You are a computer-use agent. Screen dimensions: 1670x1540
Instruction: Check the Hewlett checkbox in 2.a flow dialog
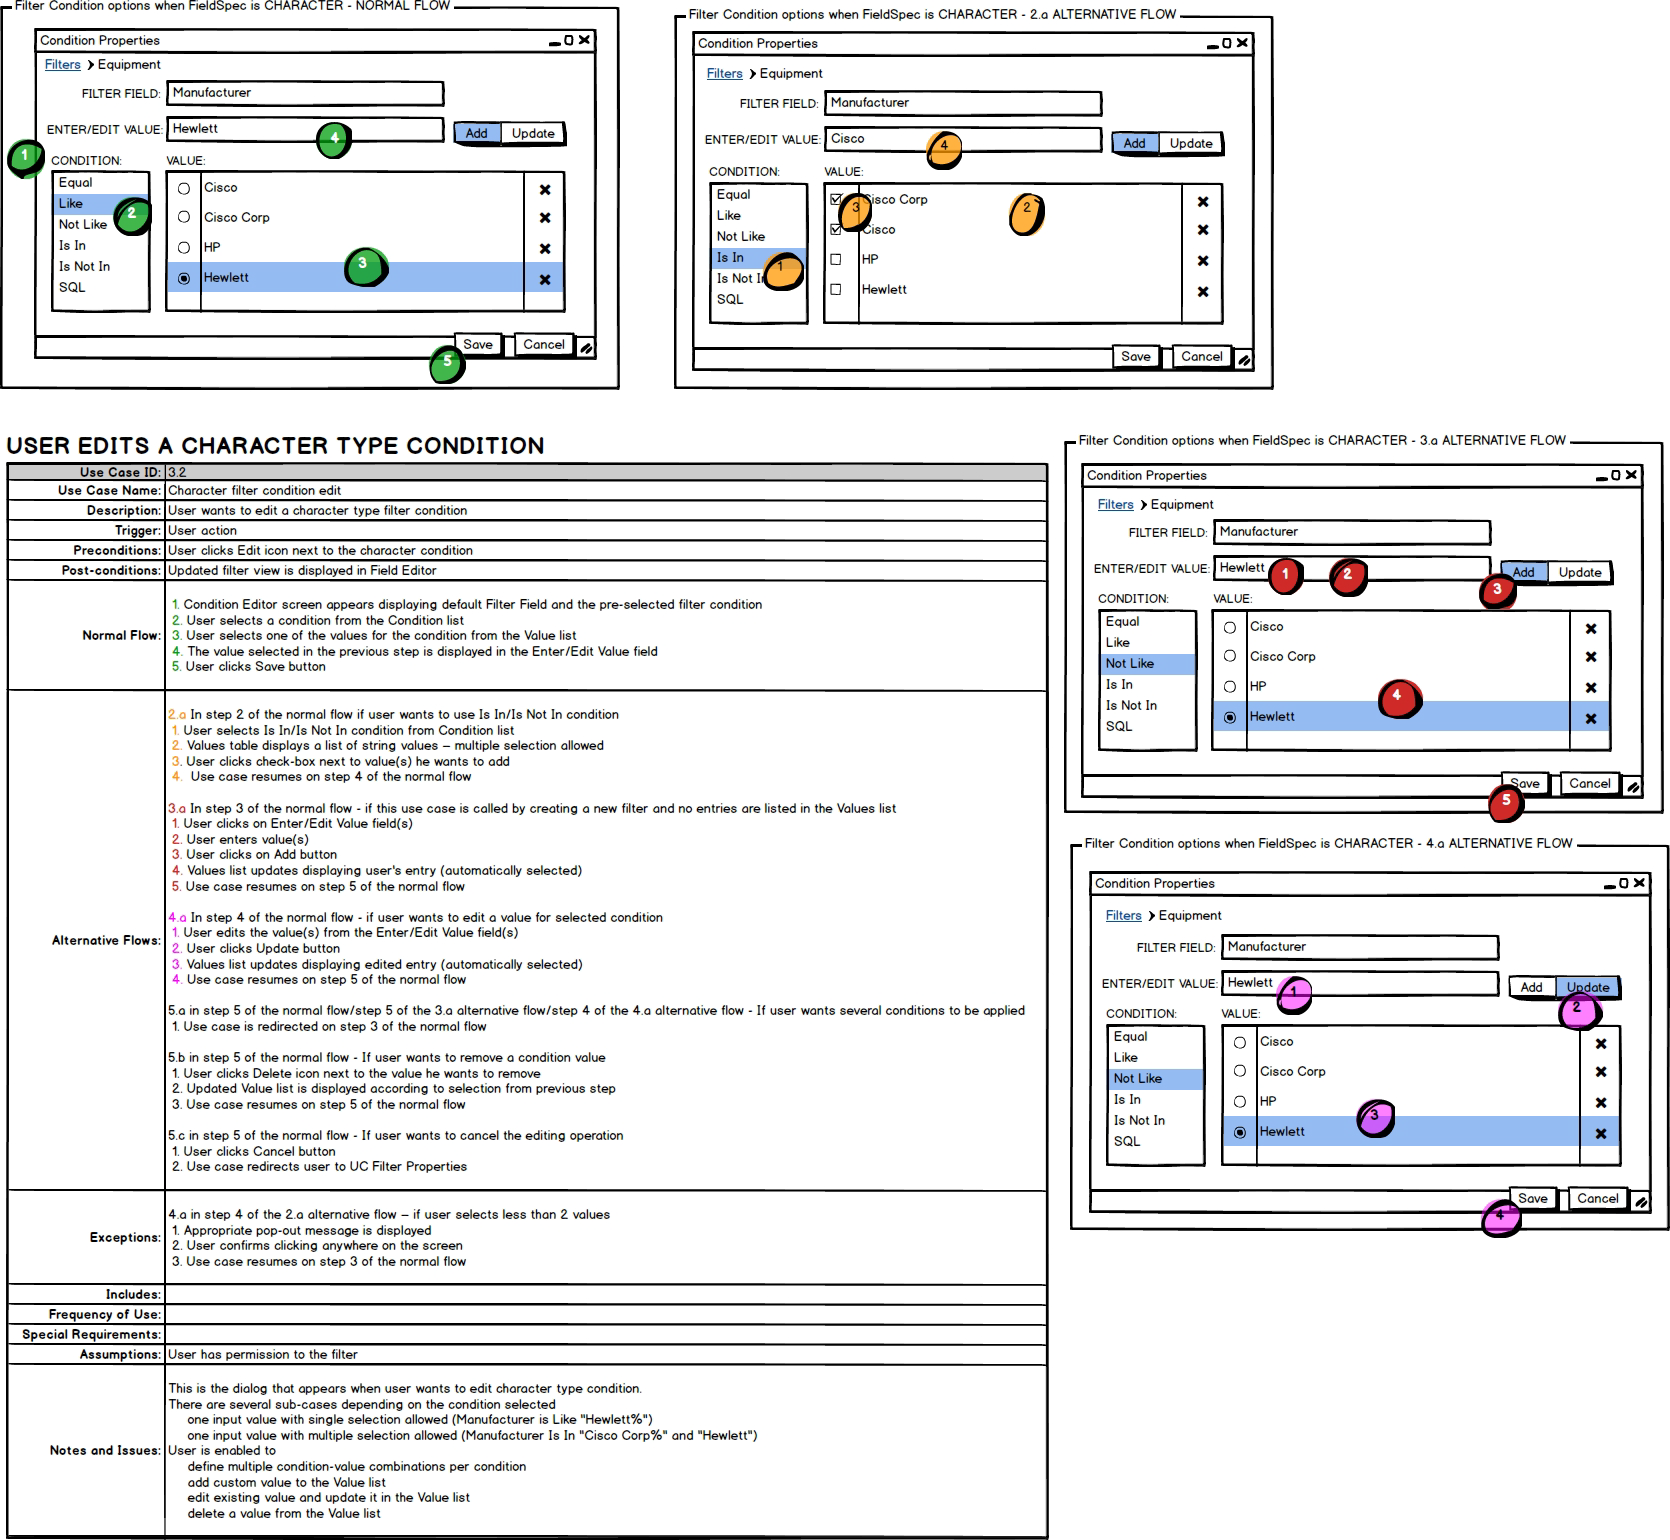(836, 289)
